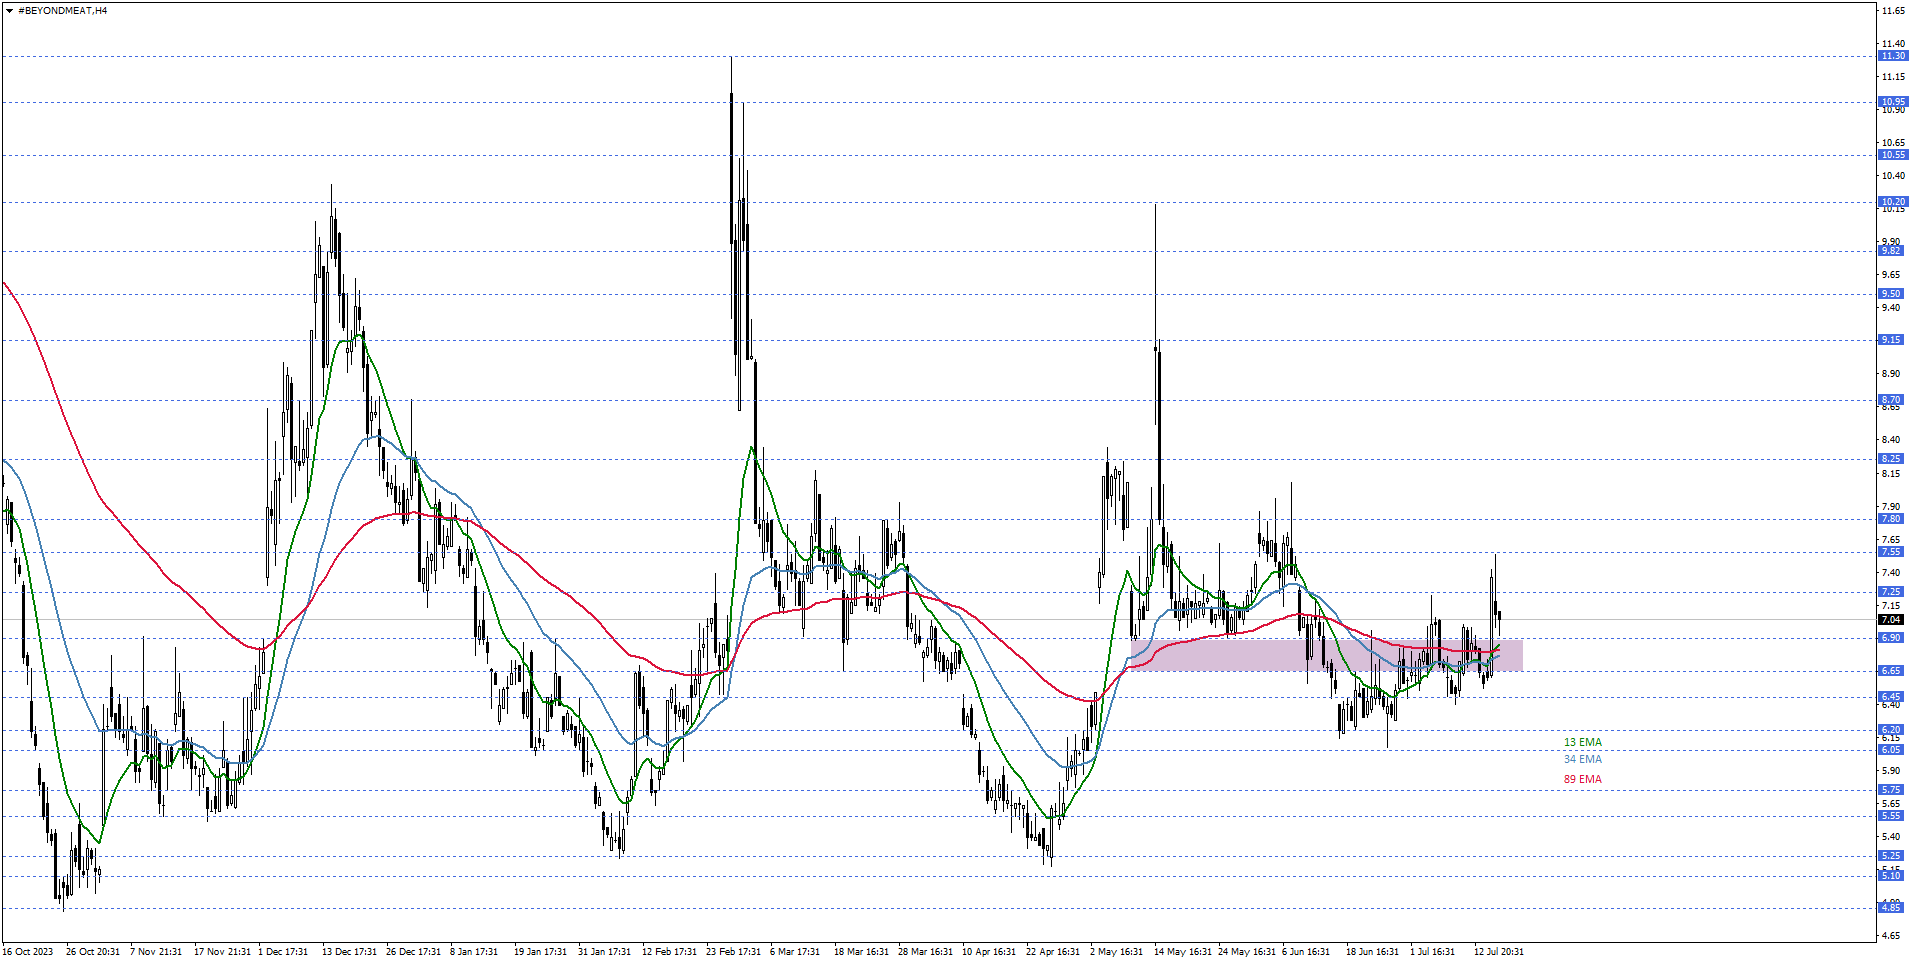This screenshot has height=963, width=1916.
Task: Click the 1 Dec 17:31 time axis label
Action: [x=283, y=952]
